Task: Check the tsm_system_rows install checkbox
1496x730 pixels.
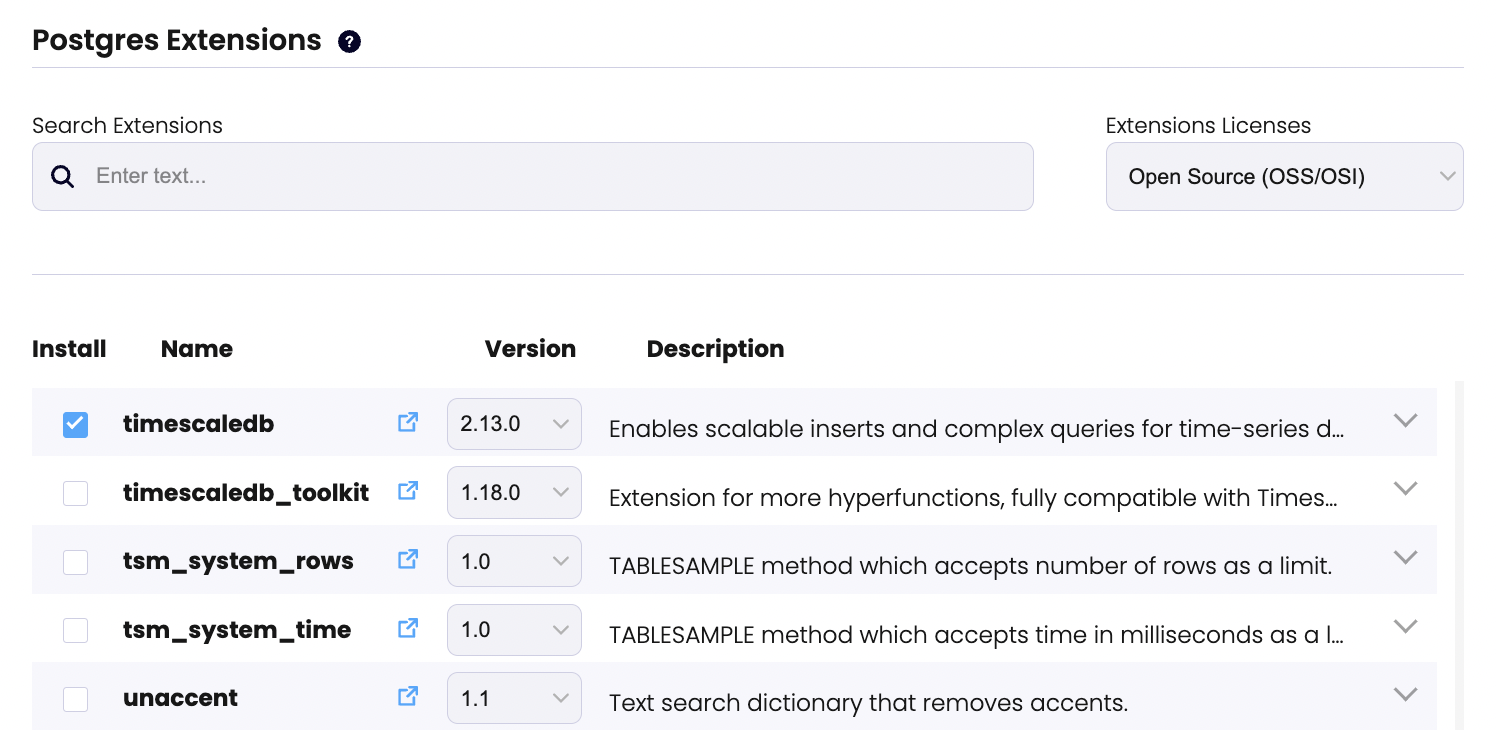Action: [x=75, y=562]
